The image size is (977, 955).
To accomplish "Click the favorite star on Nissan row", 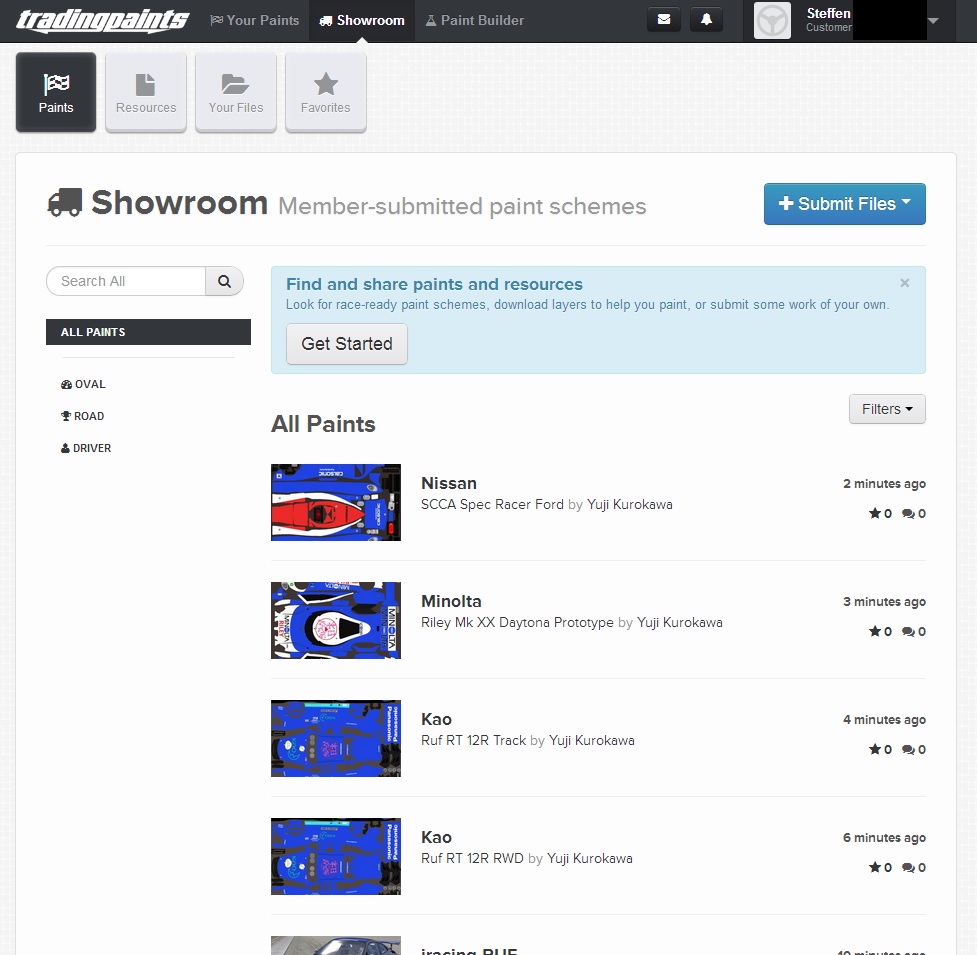I will pos(875,513).
